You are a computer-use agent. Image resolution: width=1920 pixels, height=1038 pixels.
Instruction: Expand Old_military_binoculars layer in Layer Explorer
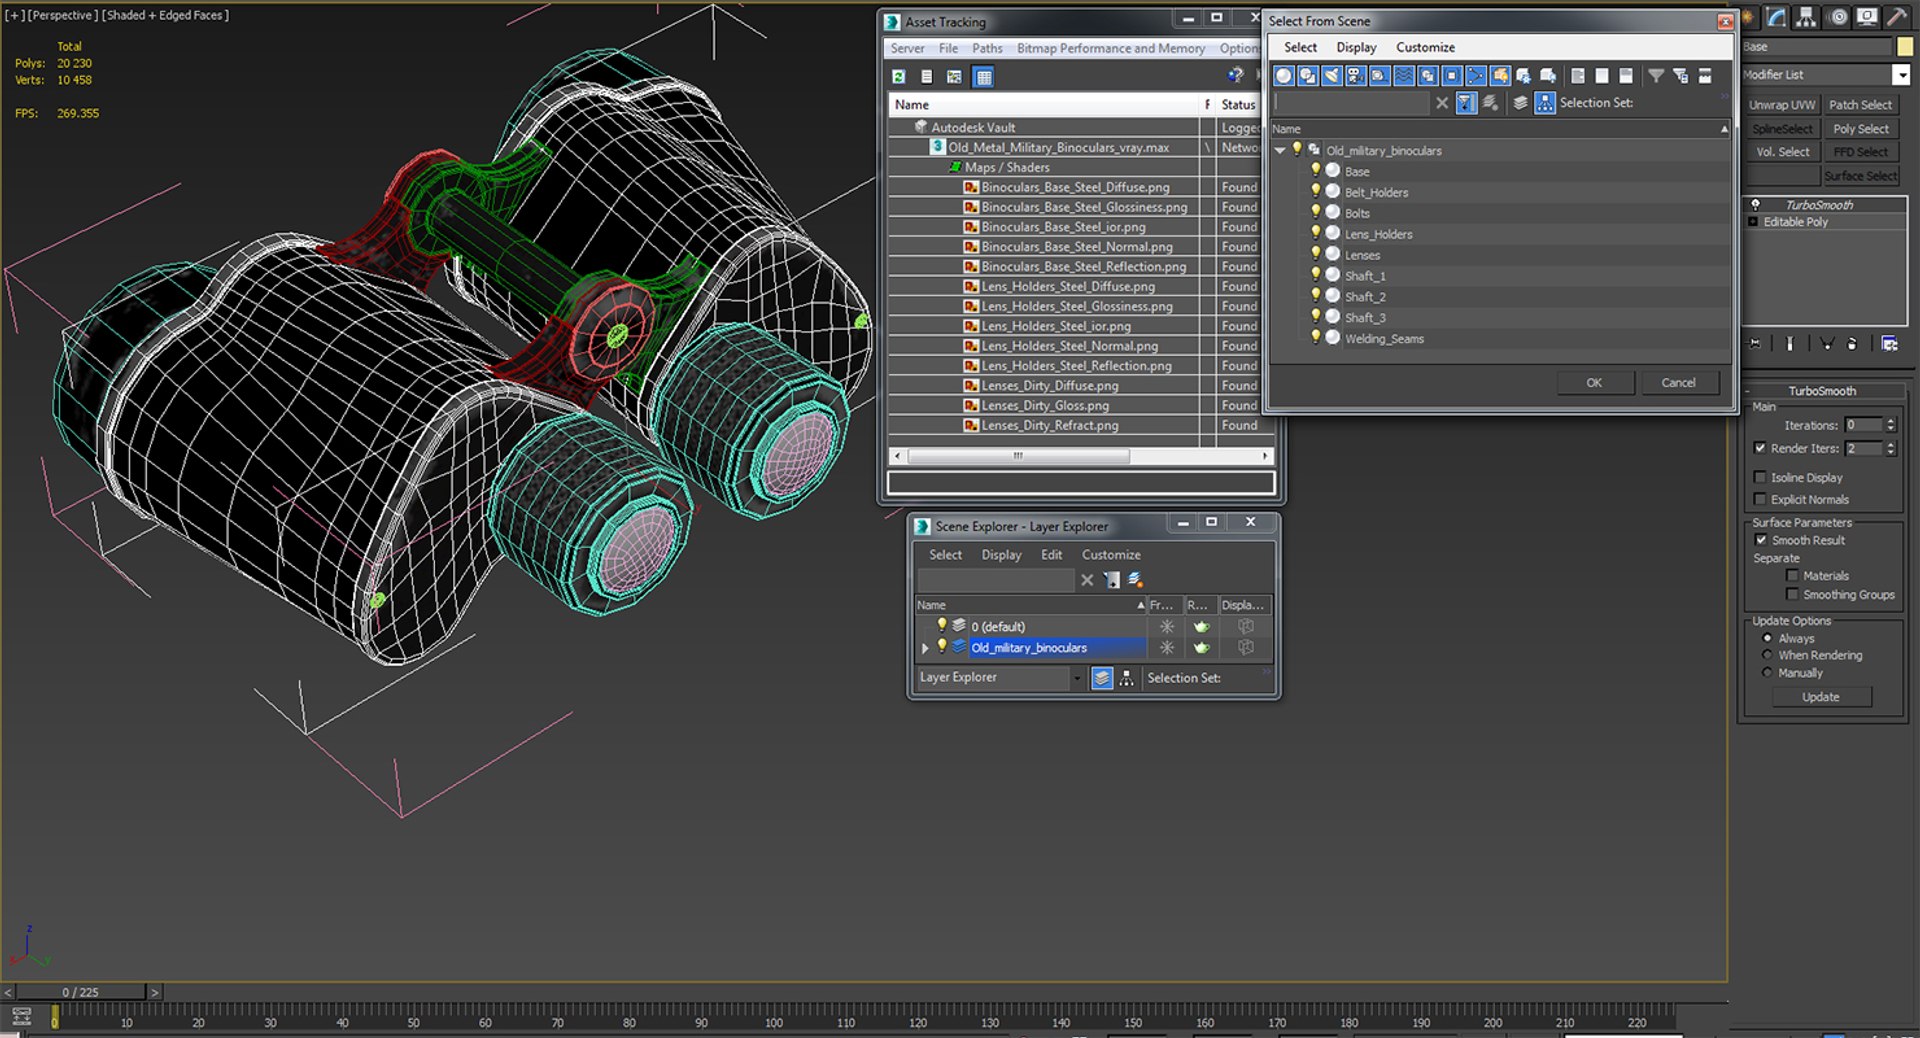click(x=925, y=648)
